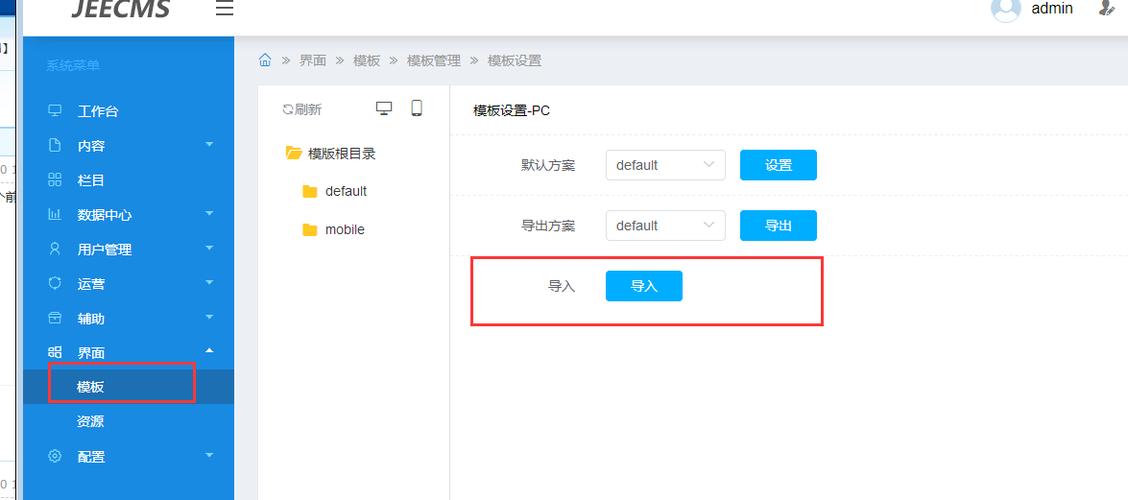
Task: Click the 用户管理 person icon
Action: point(55,249)
